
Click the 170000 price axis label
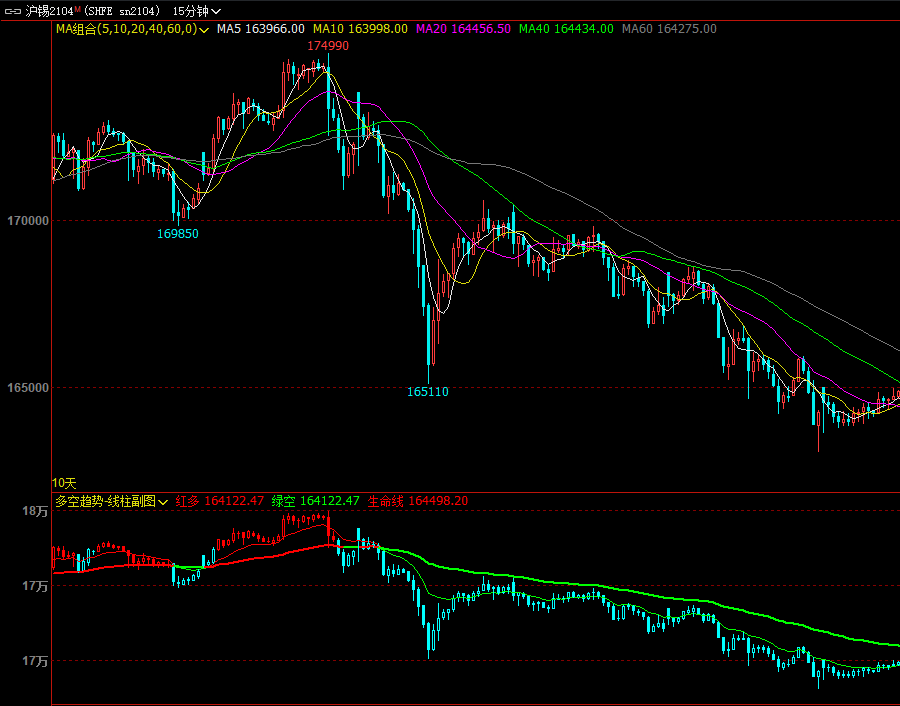pyautogui.click(x=28, y=221)
